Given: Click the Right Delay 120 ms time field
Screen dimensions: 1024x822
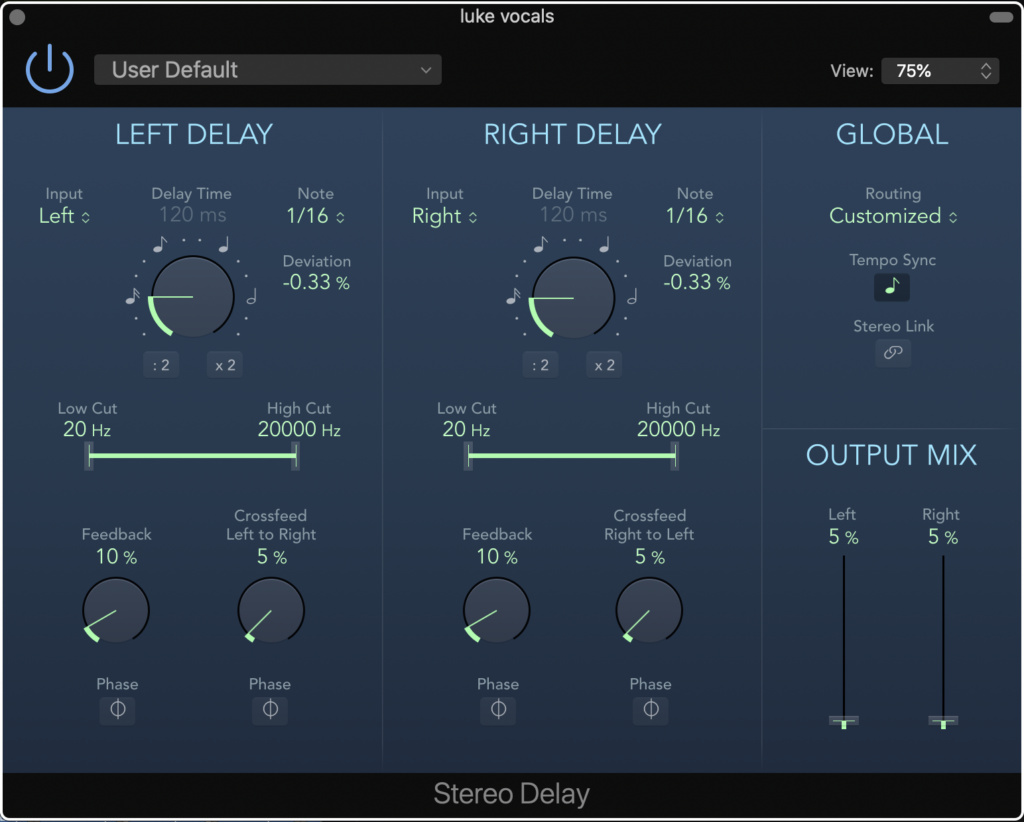Looking at the screenshot, I should tap(573, 215).
